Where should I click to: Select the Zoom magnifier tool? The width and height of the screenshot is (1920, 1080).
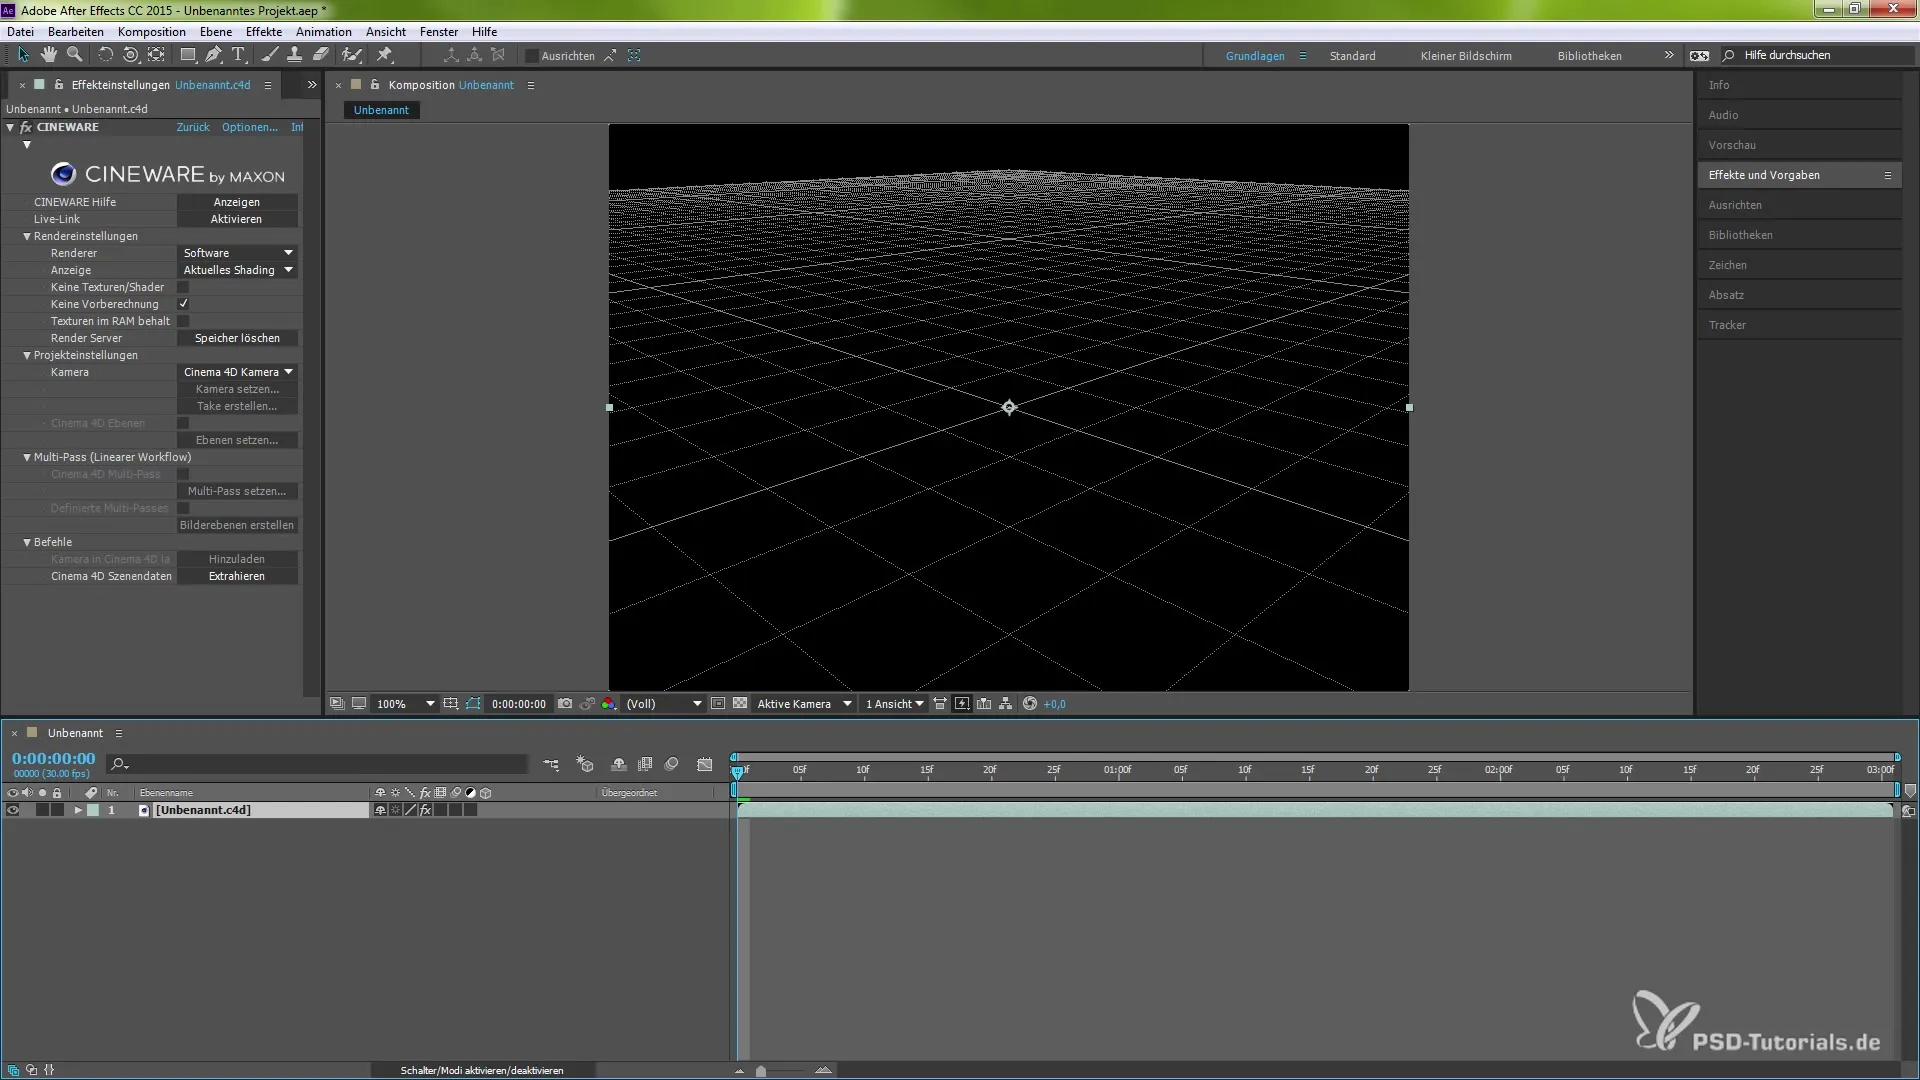pyautogui.click(x=74, y=55)
